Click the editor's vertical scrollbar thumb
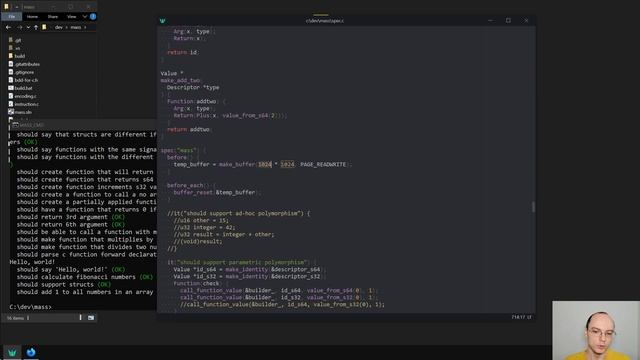This screenshot has width=640, height=360. tap(533, 207)
